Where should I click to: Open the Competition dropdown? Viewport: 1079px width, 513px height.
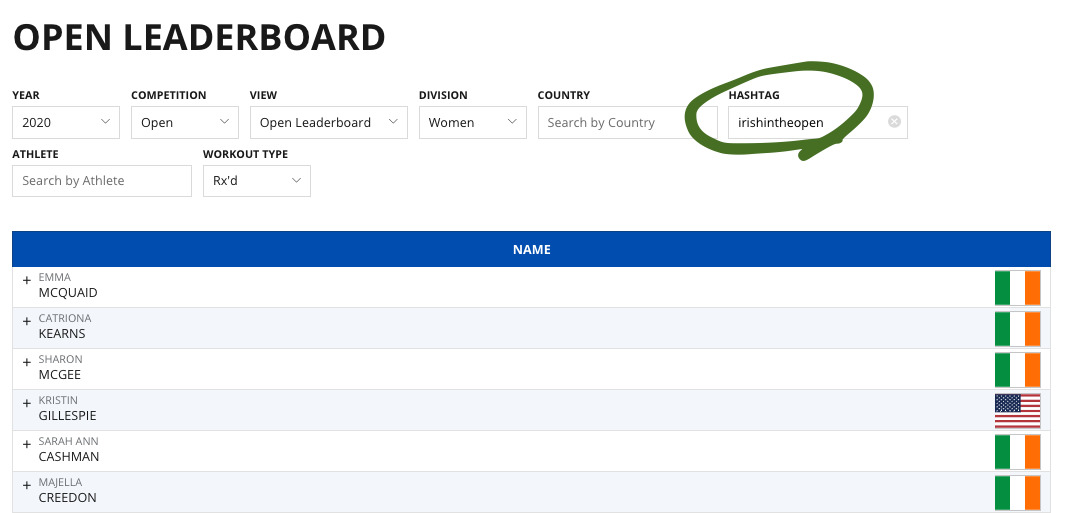pyautogui.click(x=184, y=122)
